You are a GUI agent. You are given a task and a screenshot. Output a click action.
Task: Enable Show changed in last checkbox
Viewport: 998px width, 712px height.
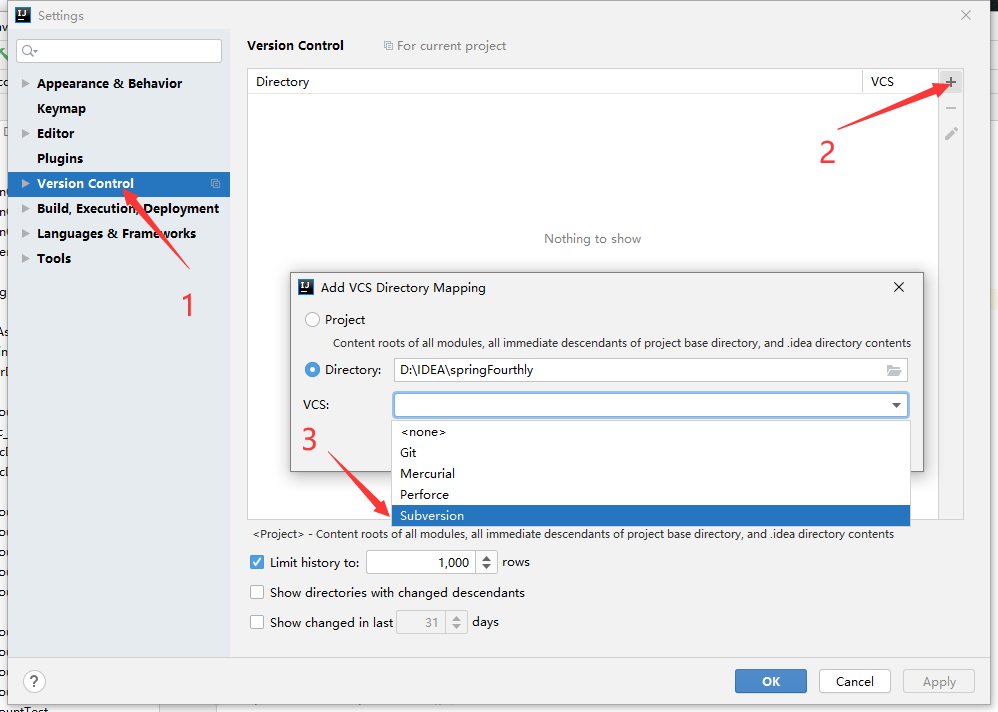tap(257, 622)
